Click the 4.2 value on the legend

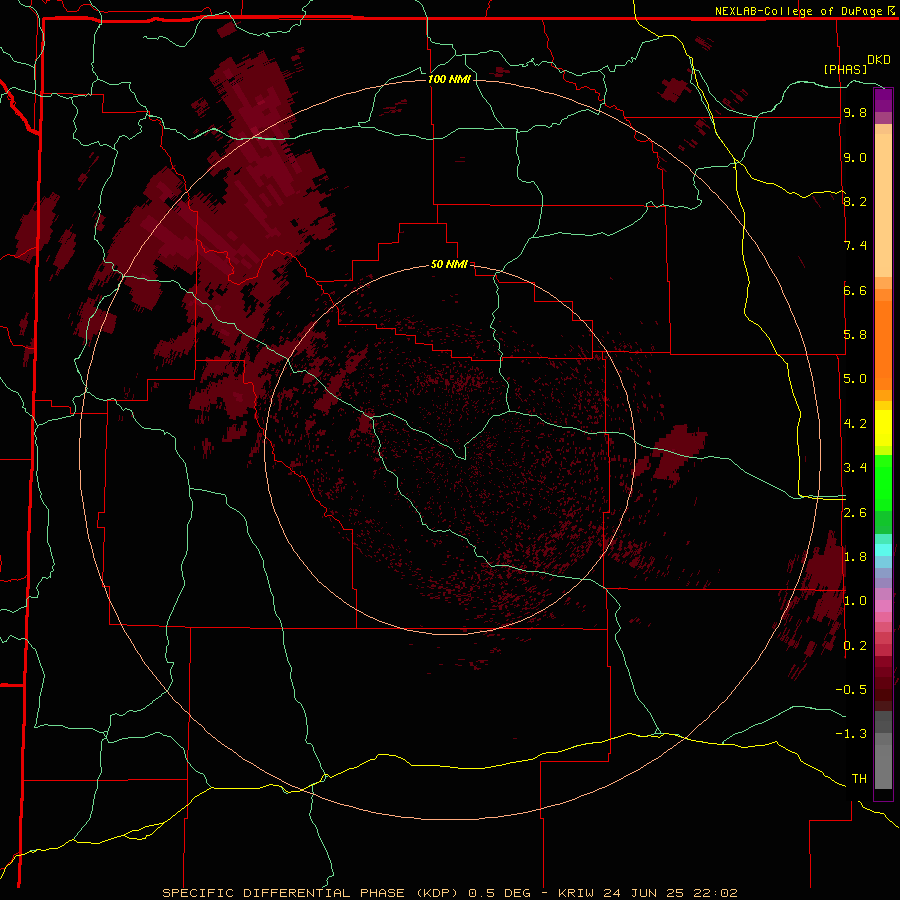click(855, 424)
